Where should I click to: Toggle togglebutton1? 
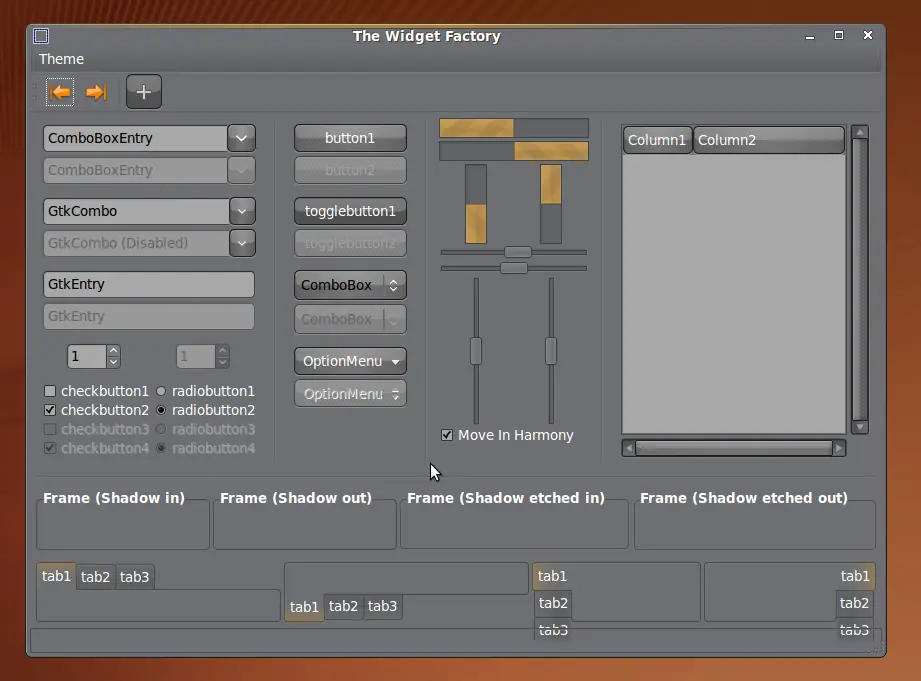coord(350,211)
